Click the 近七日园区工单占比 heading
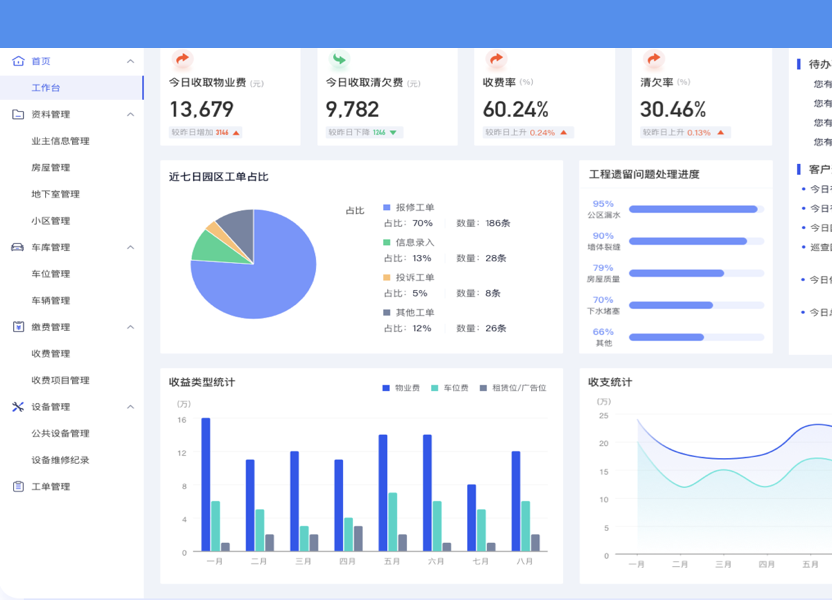 point(219,177)
